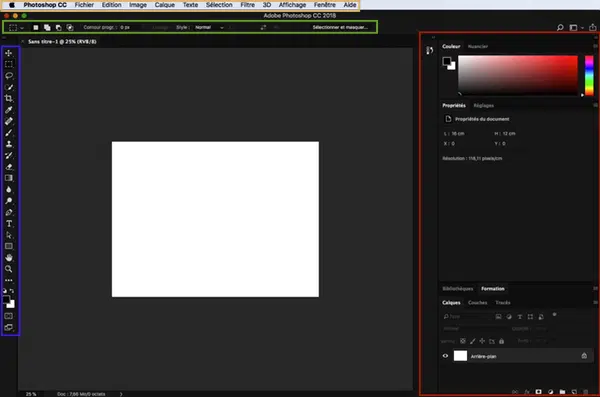Click the Arrière-plan layer thumbnail
Viewport: 600px width, 397px height.
[460, 356]
